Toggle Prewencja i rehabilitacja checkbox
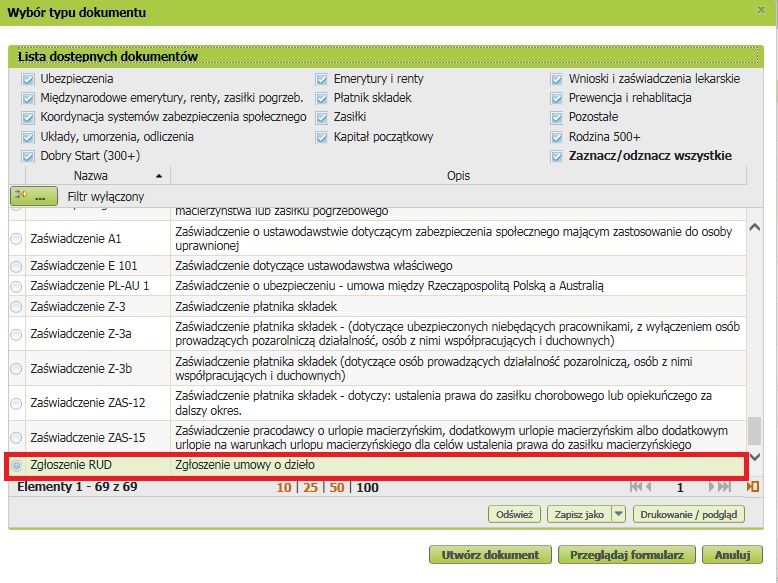 557,98
